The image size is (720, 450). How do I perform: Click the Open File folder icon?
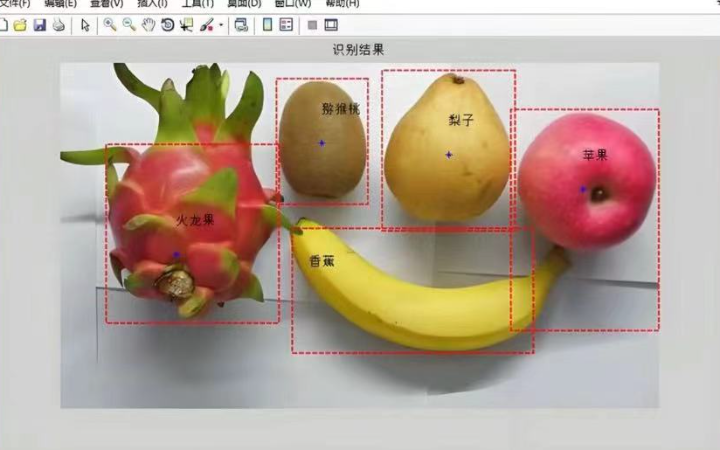tap(20, 25)
